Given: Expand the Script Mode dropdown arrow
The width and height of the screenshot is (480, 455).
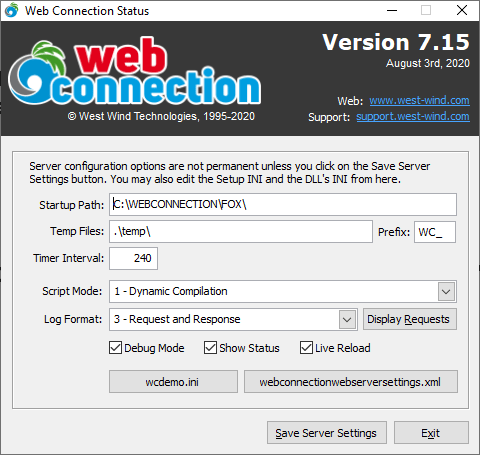Looking at the screenshot, I should 446,292.
